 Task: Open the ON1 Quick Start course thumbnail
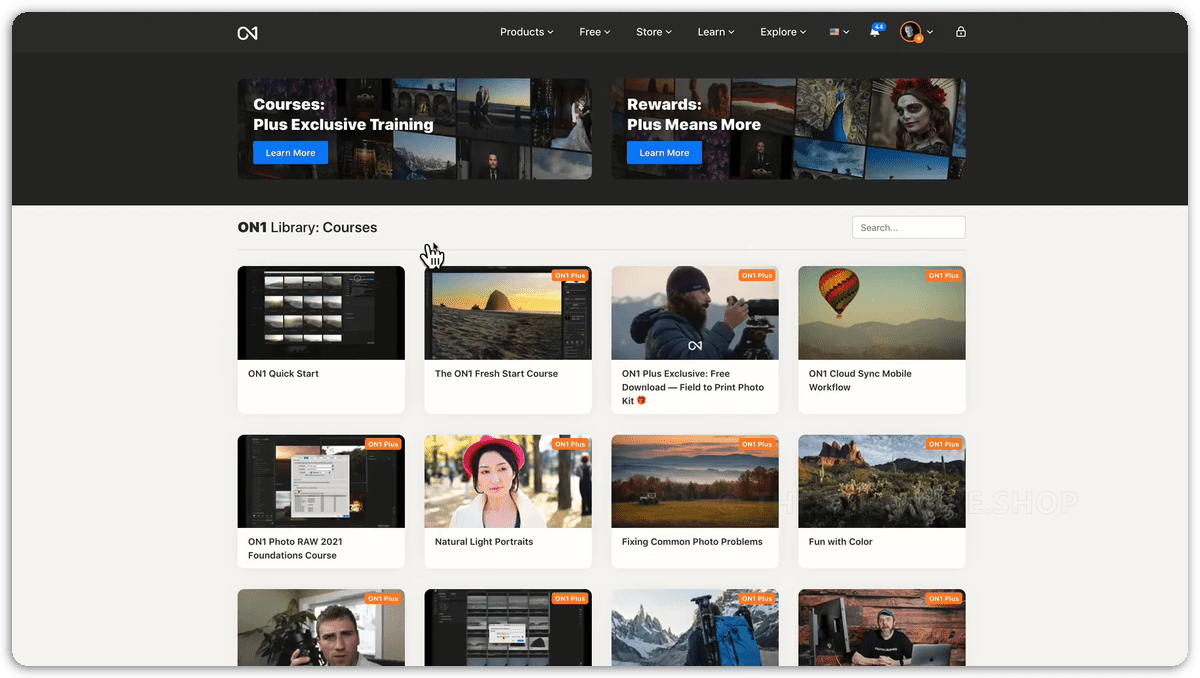[x=321, y=313]
